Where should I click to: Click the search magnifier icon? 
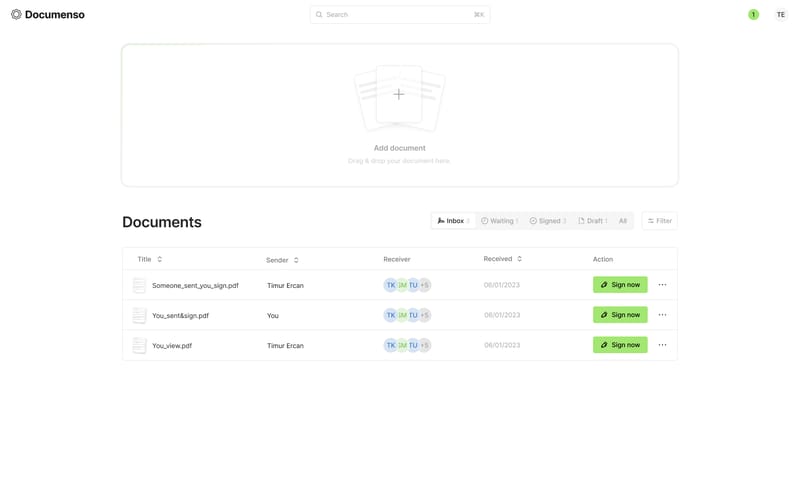coord(319,15)
